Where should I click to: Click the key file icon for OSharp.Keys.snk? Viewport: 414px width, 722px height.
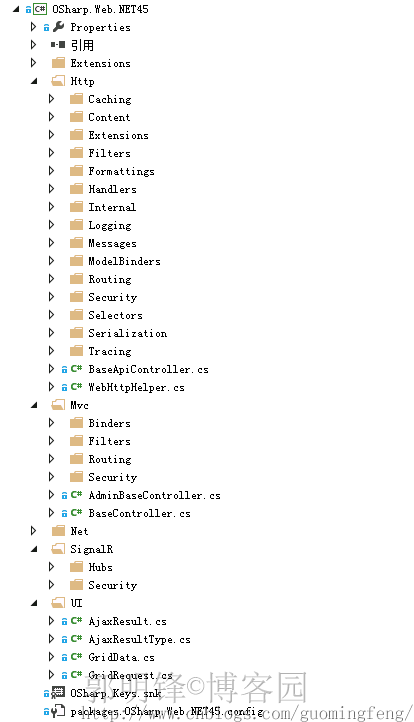(58, 693)
